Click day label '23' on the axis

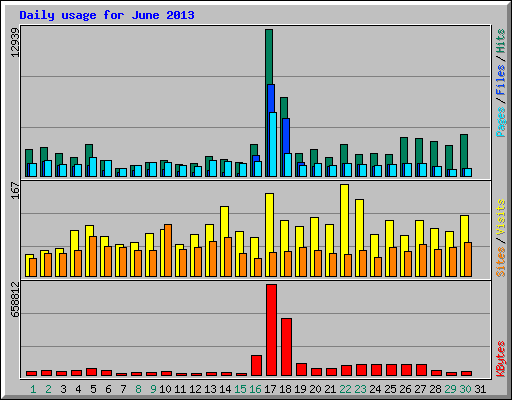coord(360,389)
